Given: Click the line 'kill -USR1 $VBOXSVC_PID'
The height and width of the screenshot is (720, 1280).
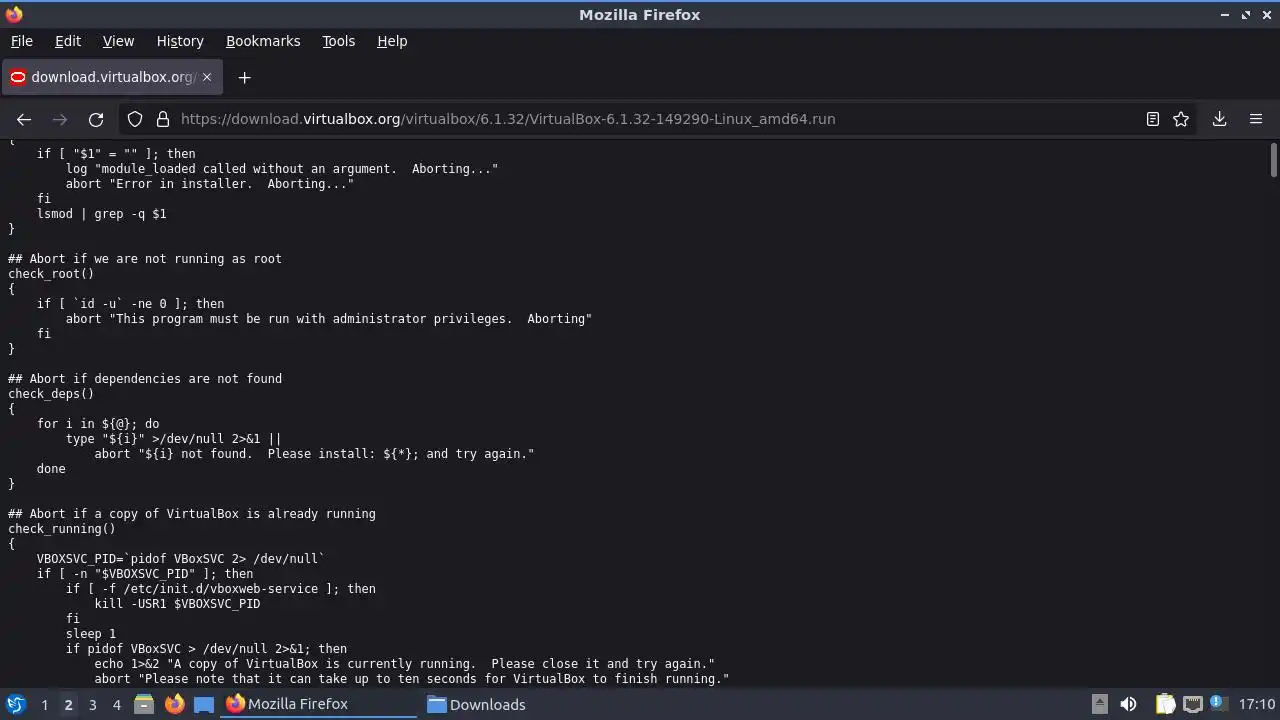Looking at the screenshot, I should 178,604.
